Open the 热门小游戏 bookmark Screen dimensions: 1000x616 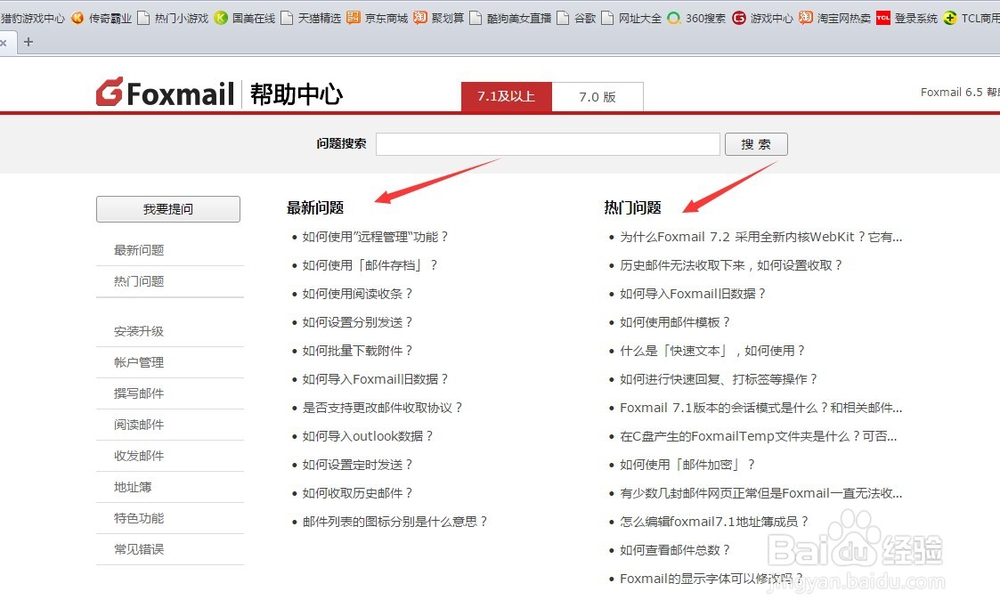[x=173, y=18]
